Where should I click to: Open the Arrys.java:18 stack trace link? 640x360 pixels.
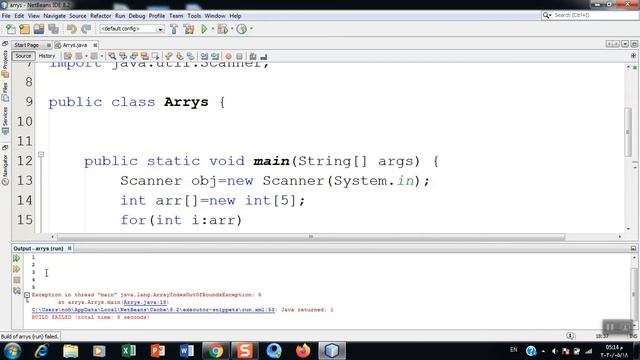(x=145, y=302)
